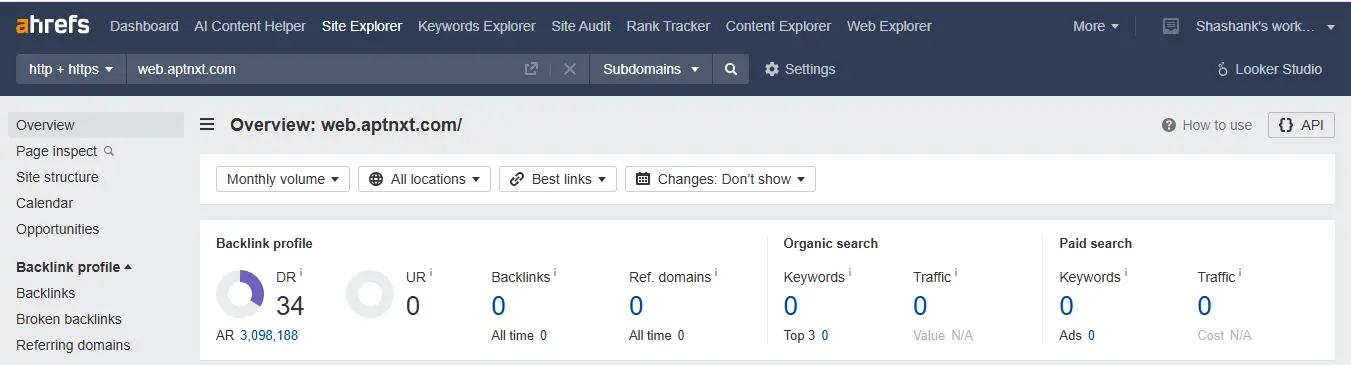1351x365 pixels.
Task: Click Paid search Keywords value 0
Action: pyautogui.click(x=1066, y=306)
